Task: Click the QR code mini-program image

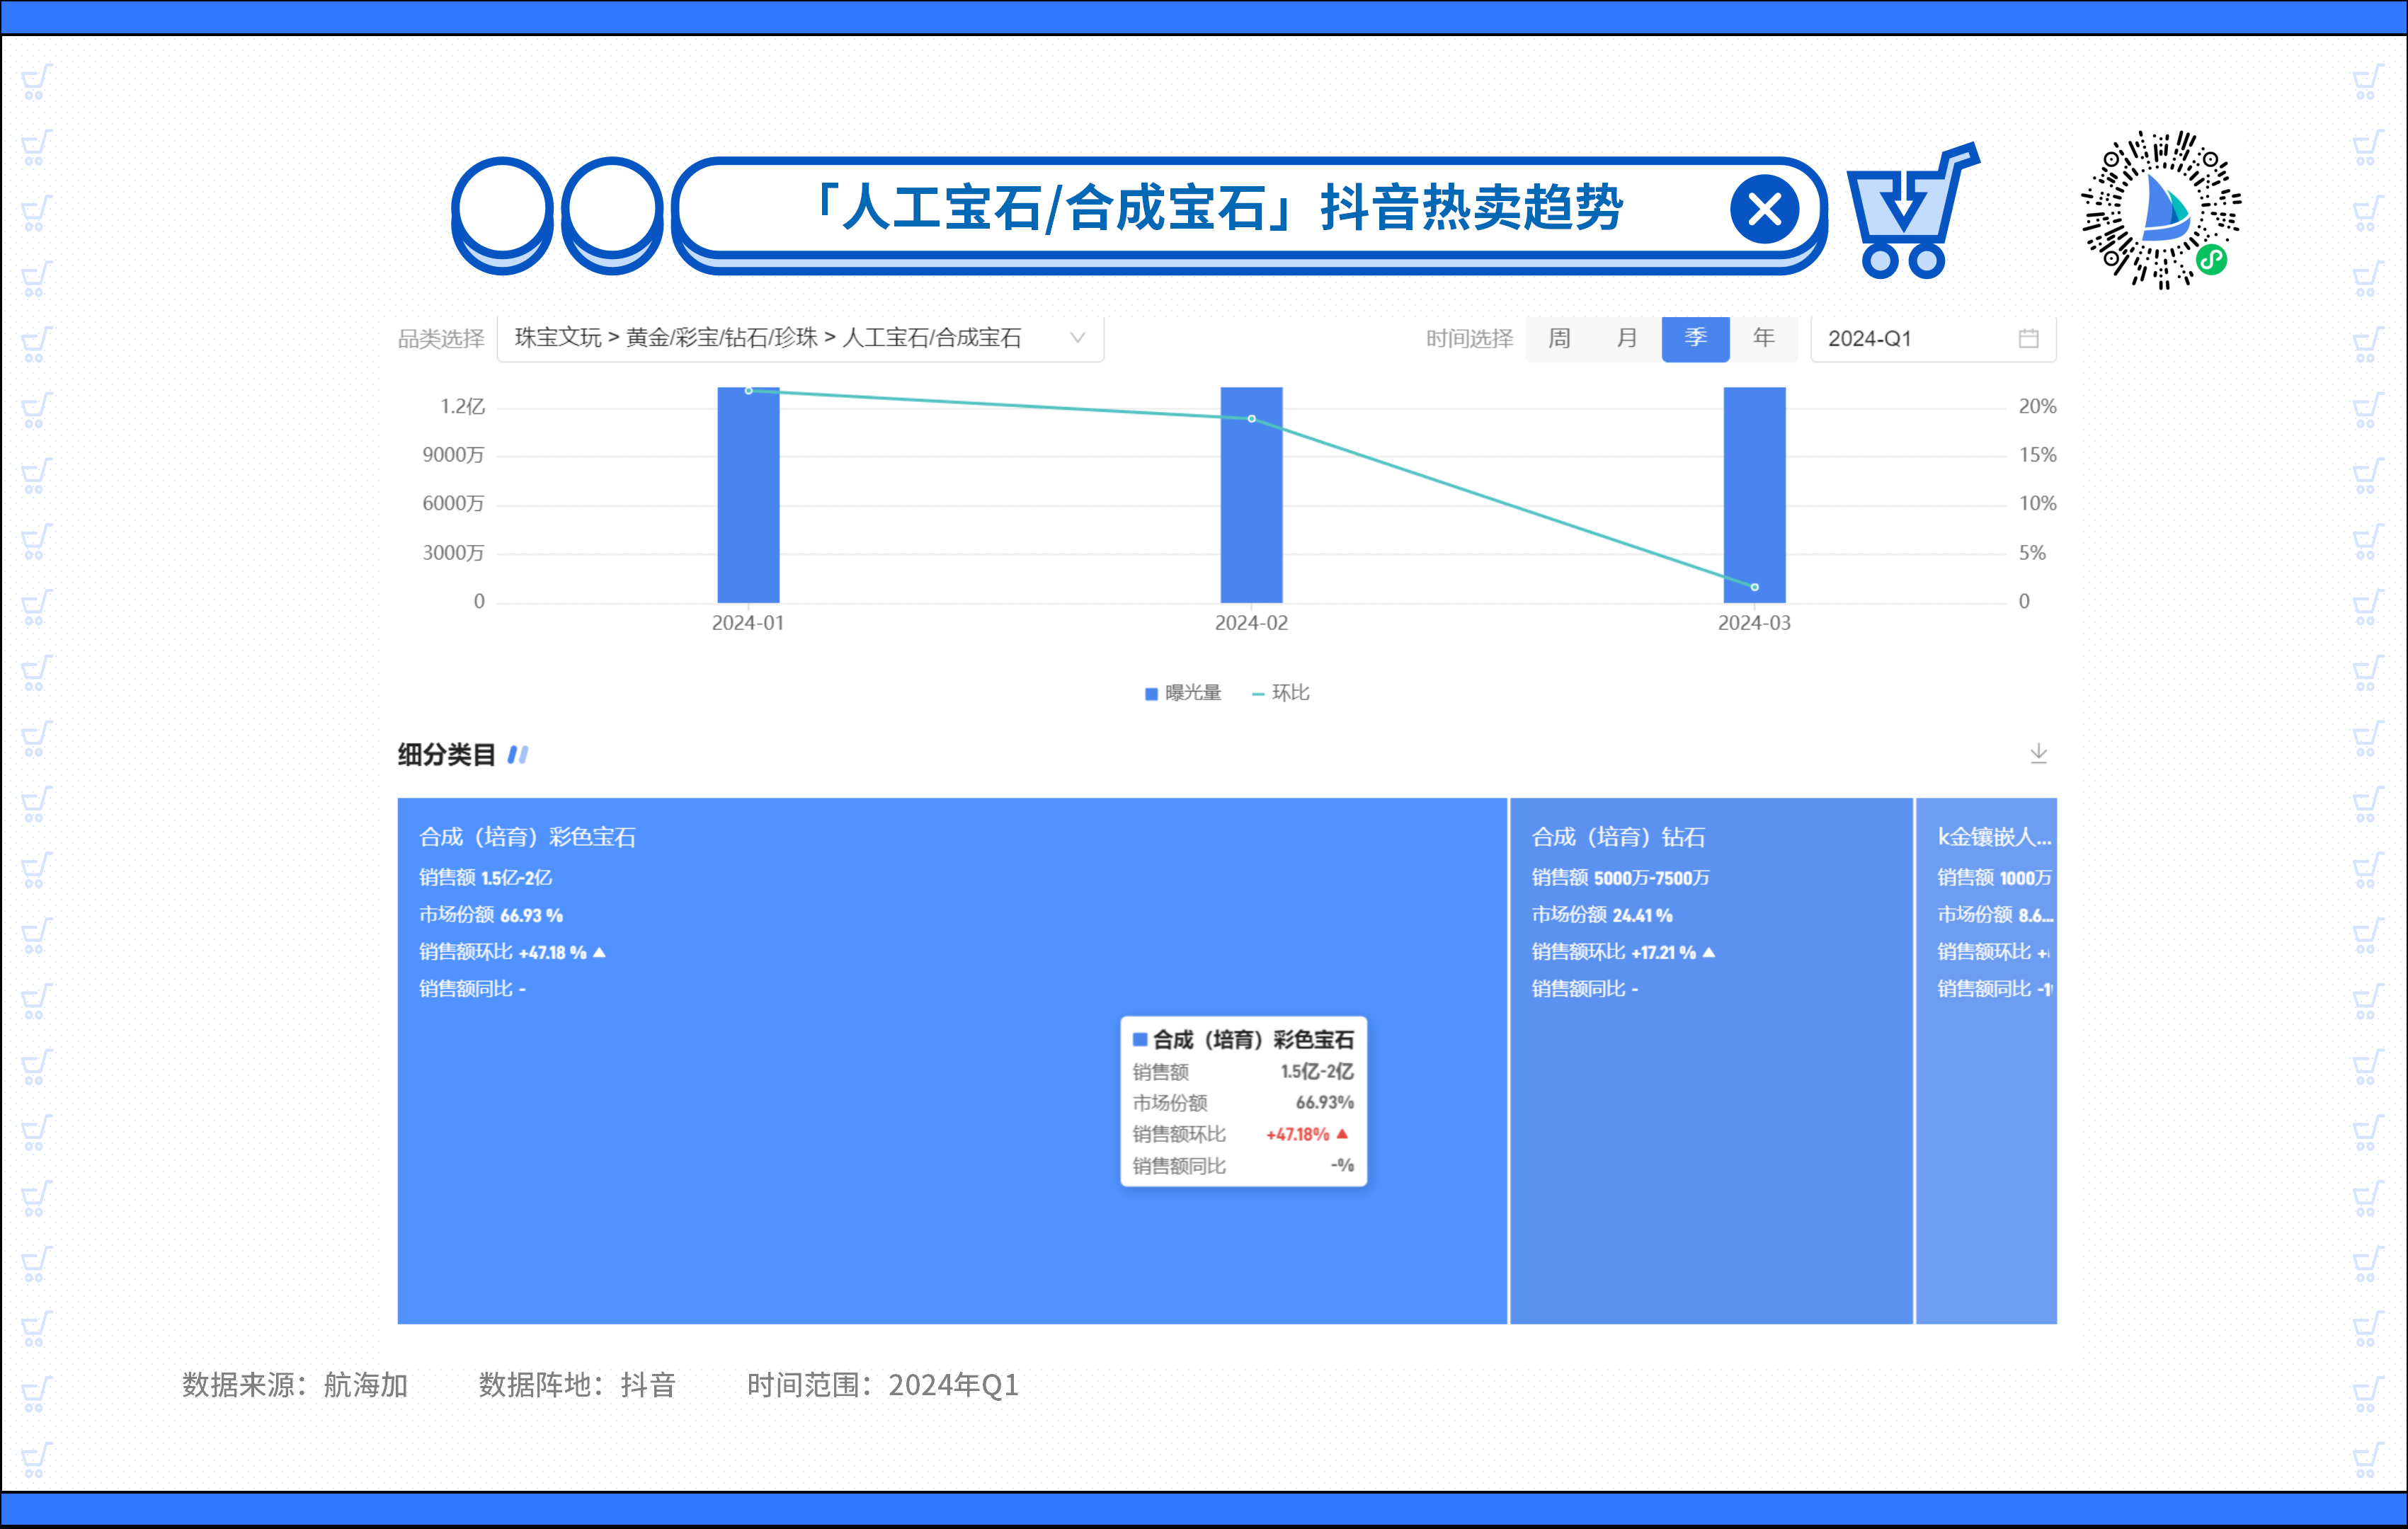Action: point(2160,210)
